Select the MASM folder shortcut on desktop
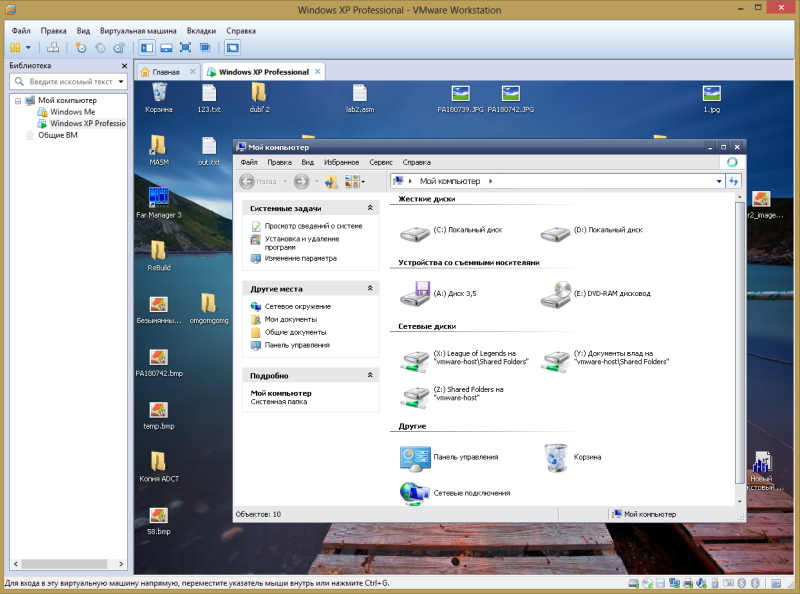800x594 pixels. pos(159,150)
